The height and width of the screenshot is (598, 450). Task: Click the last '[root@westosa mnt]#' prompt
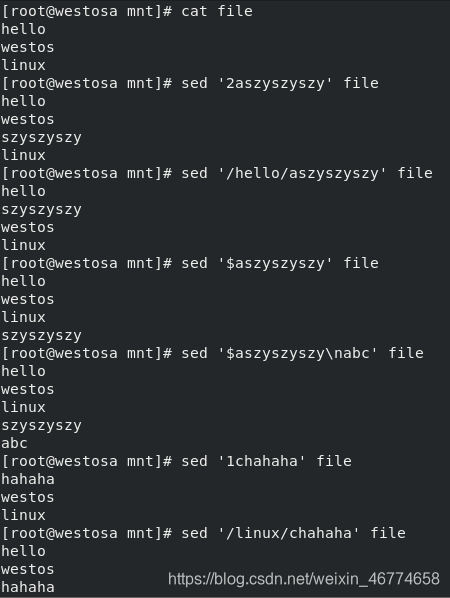(x=87, y=533)
